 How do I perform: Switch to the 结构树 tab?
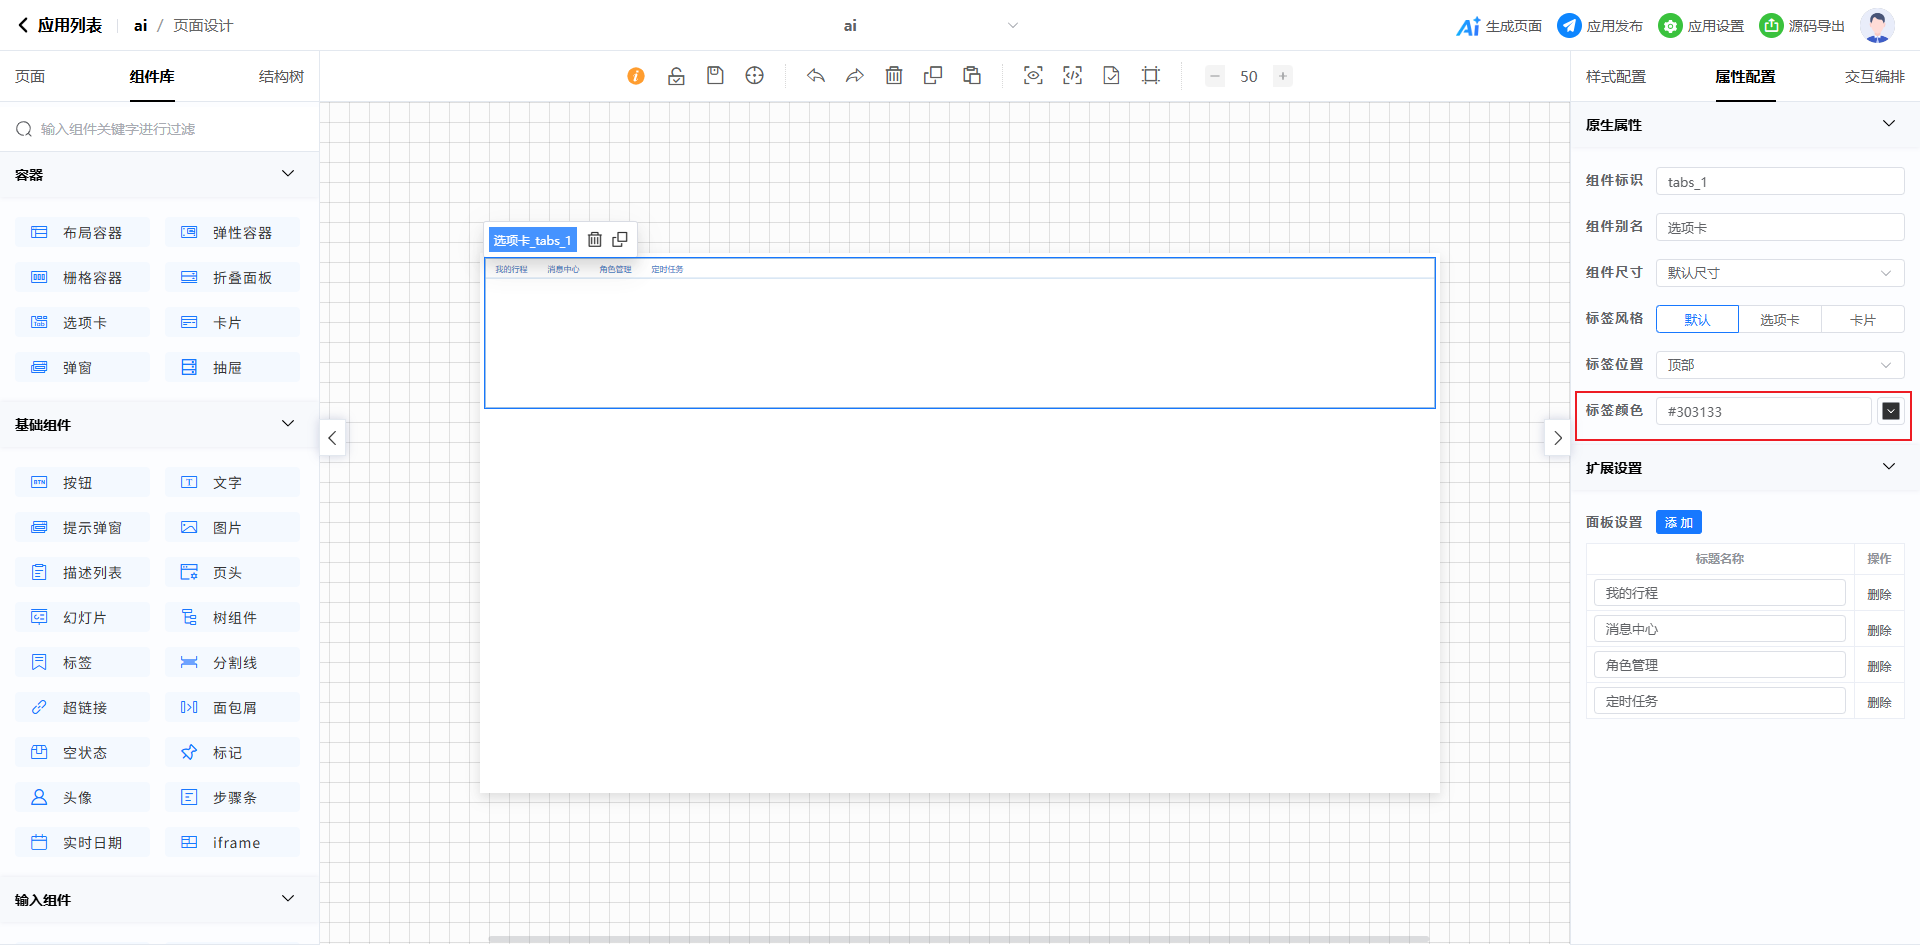[x=281, y=77]
